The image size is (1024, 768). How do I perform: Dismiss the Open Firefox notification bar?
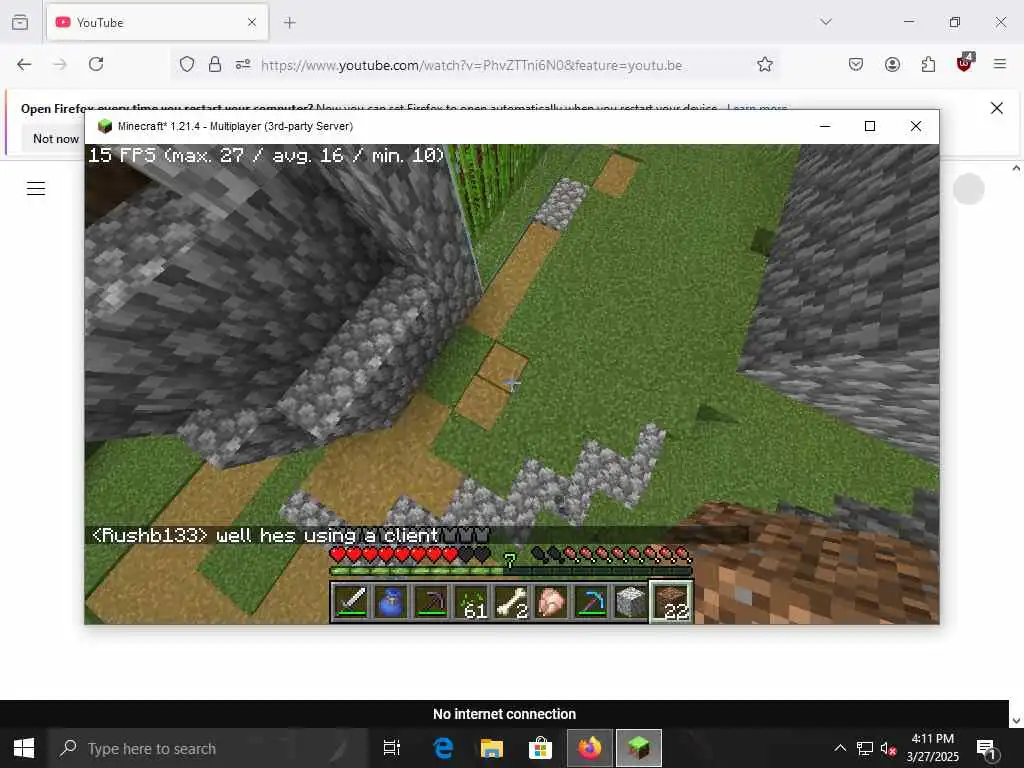[x=997, y=108]
